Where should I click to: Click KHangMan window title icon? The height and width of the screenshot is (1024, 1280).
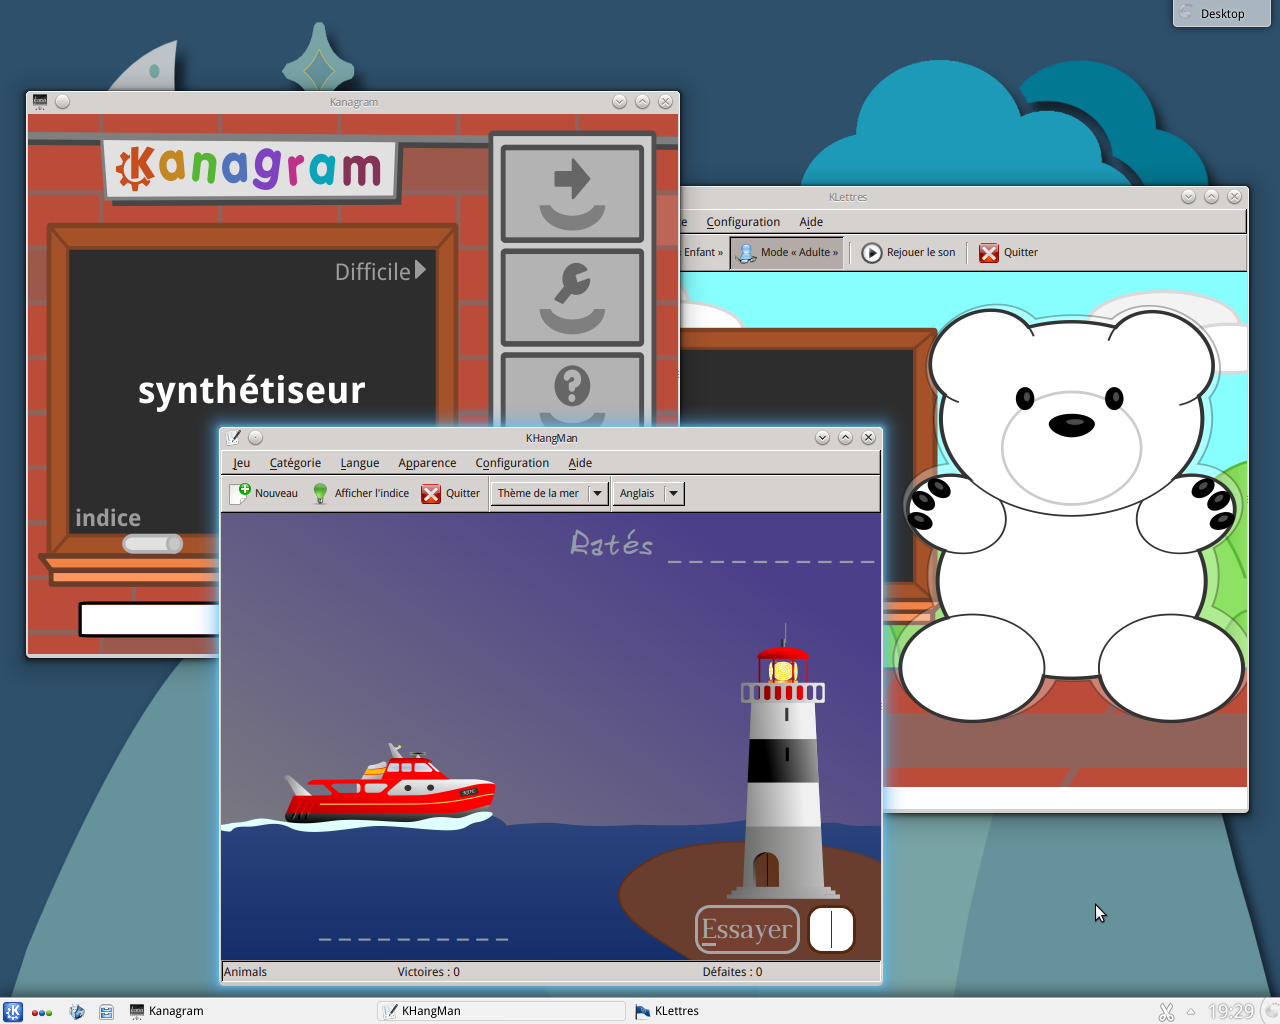click(x=233, y=437)
